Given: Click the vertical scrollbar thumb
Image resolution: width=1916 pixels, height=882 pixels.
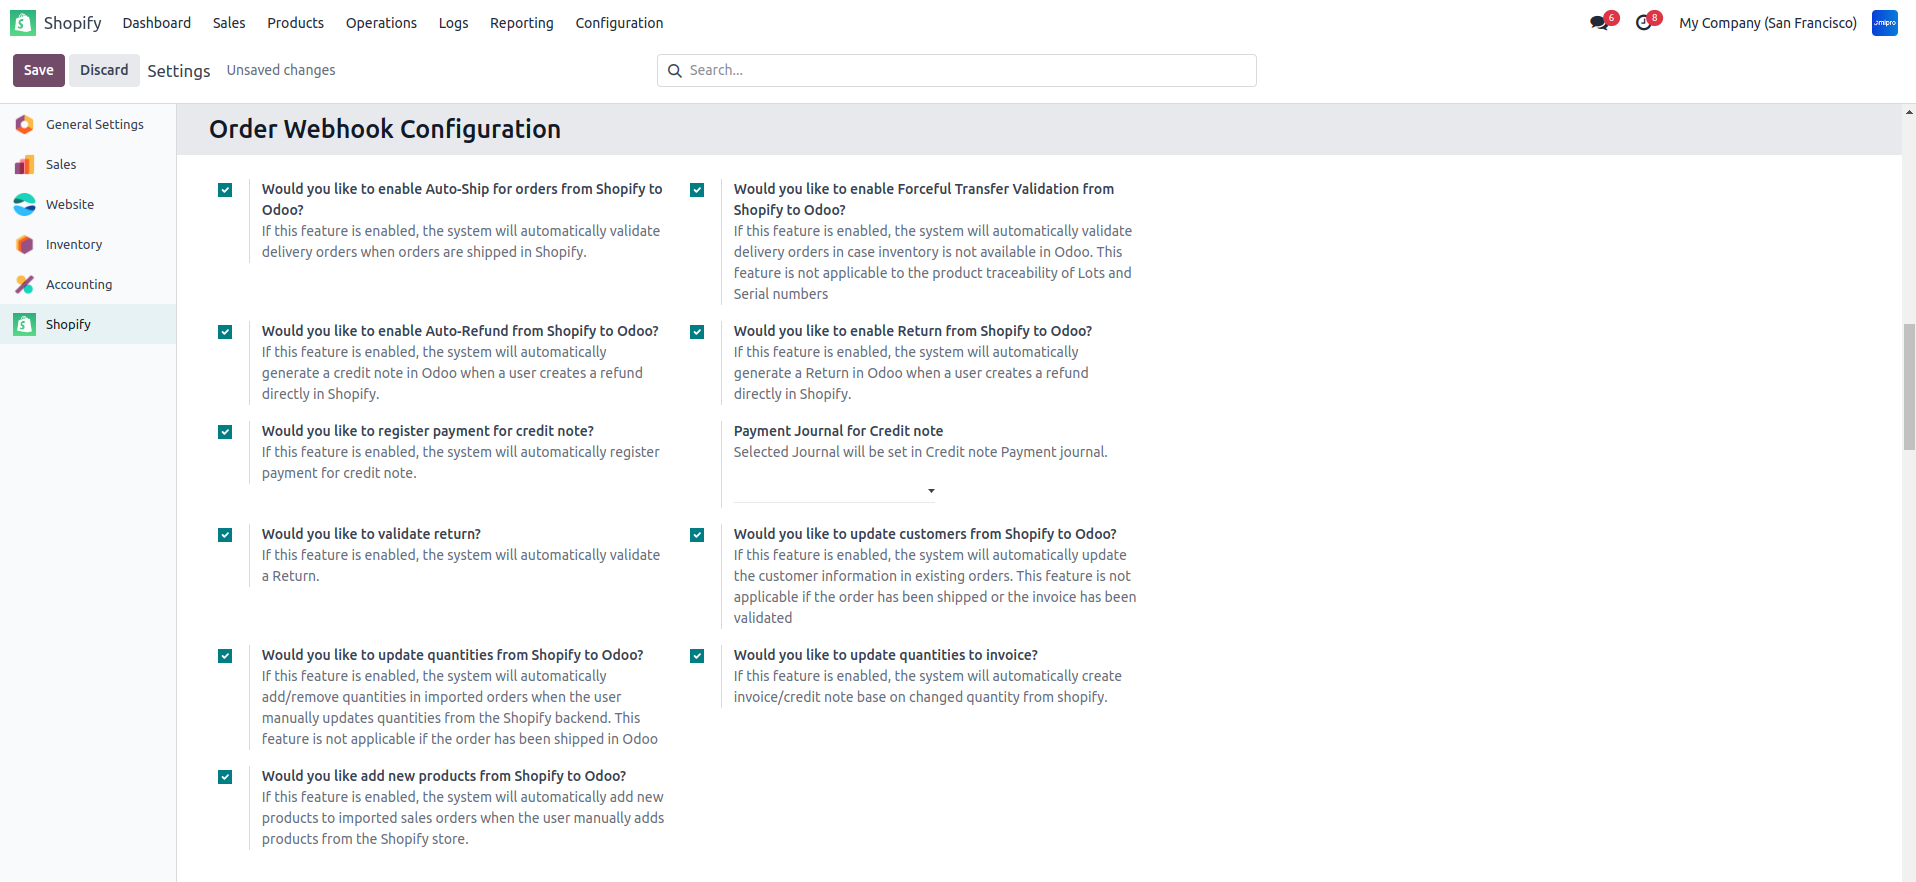Looking at the screenshot, I should pos(1909,387).
